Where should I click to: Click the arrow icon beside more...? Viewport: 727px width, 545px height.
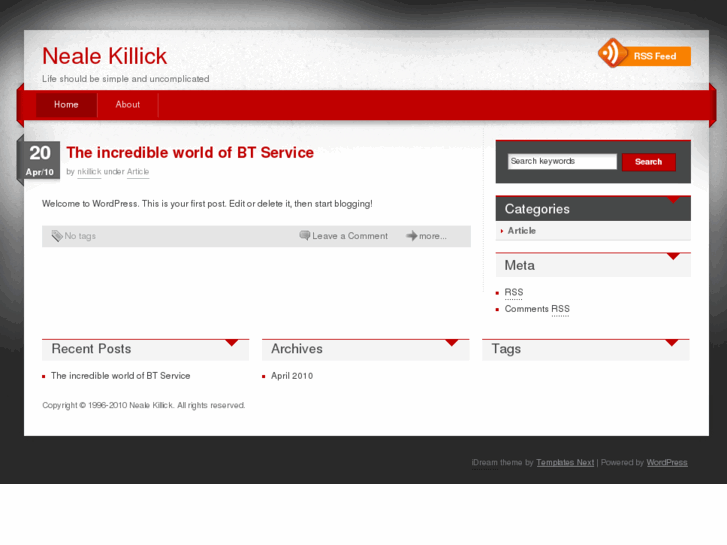[x=412, y=236]
